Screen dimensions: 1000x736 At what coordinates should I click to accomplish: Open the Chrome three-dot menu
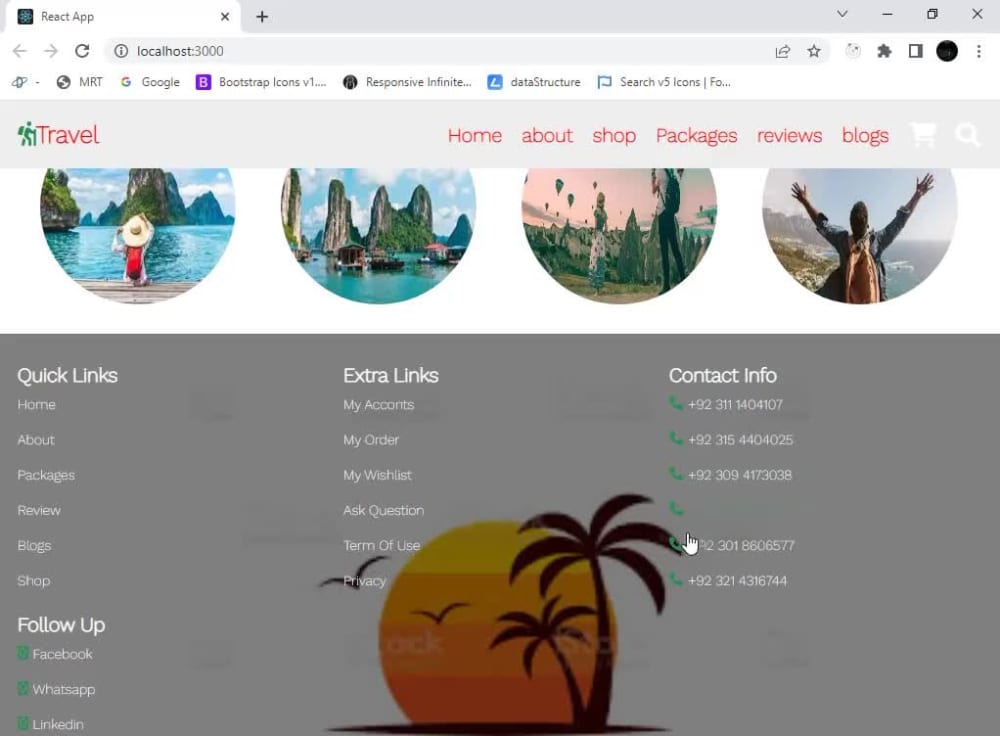click(x=977, y=51)
